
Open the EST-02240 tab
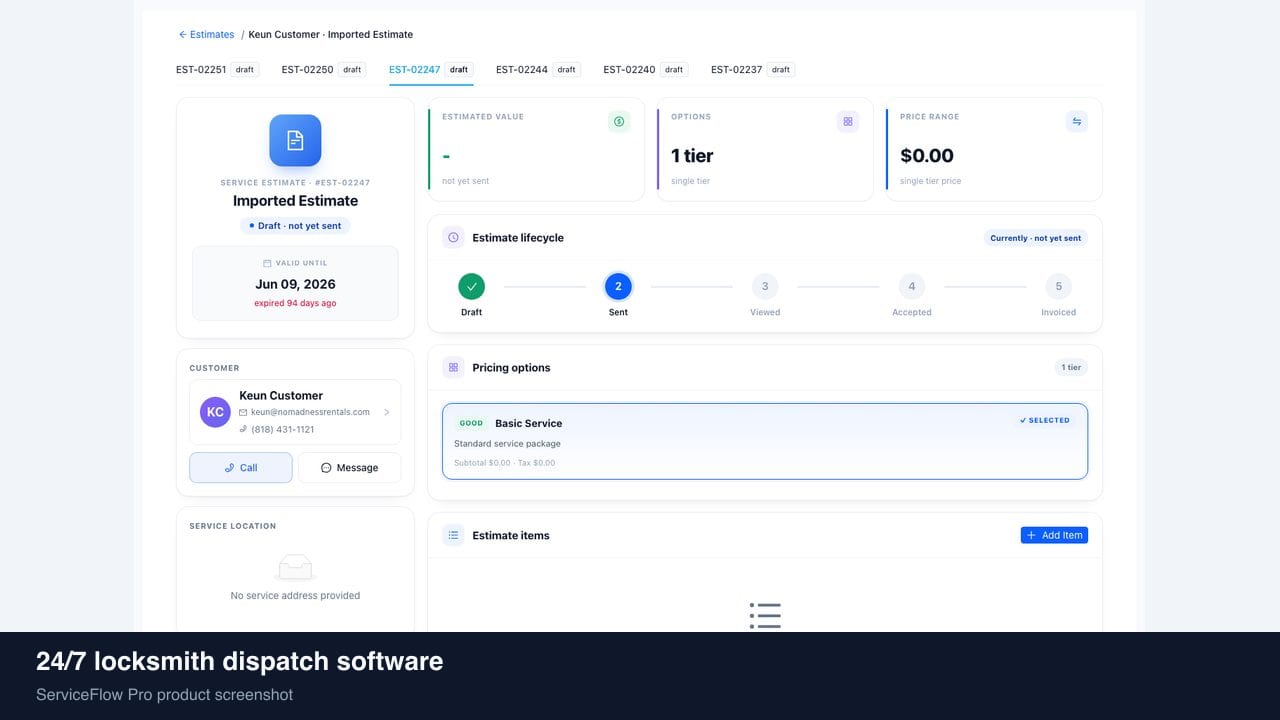[x=646, y=70]
